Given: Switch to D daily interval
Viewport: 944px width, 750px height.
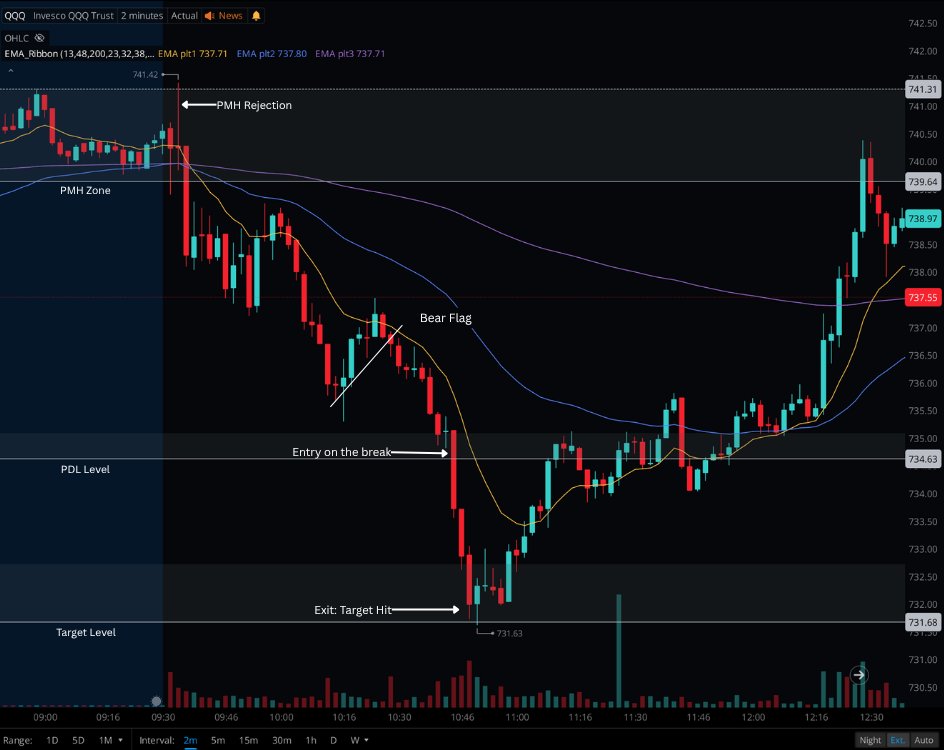Looking at the screenshot, I should point(333,740).
